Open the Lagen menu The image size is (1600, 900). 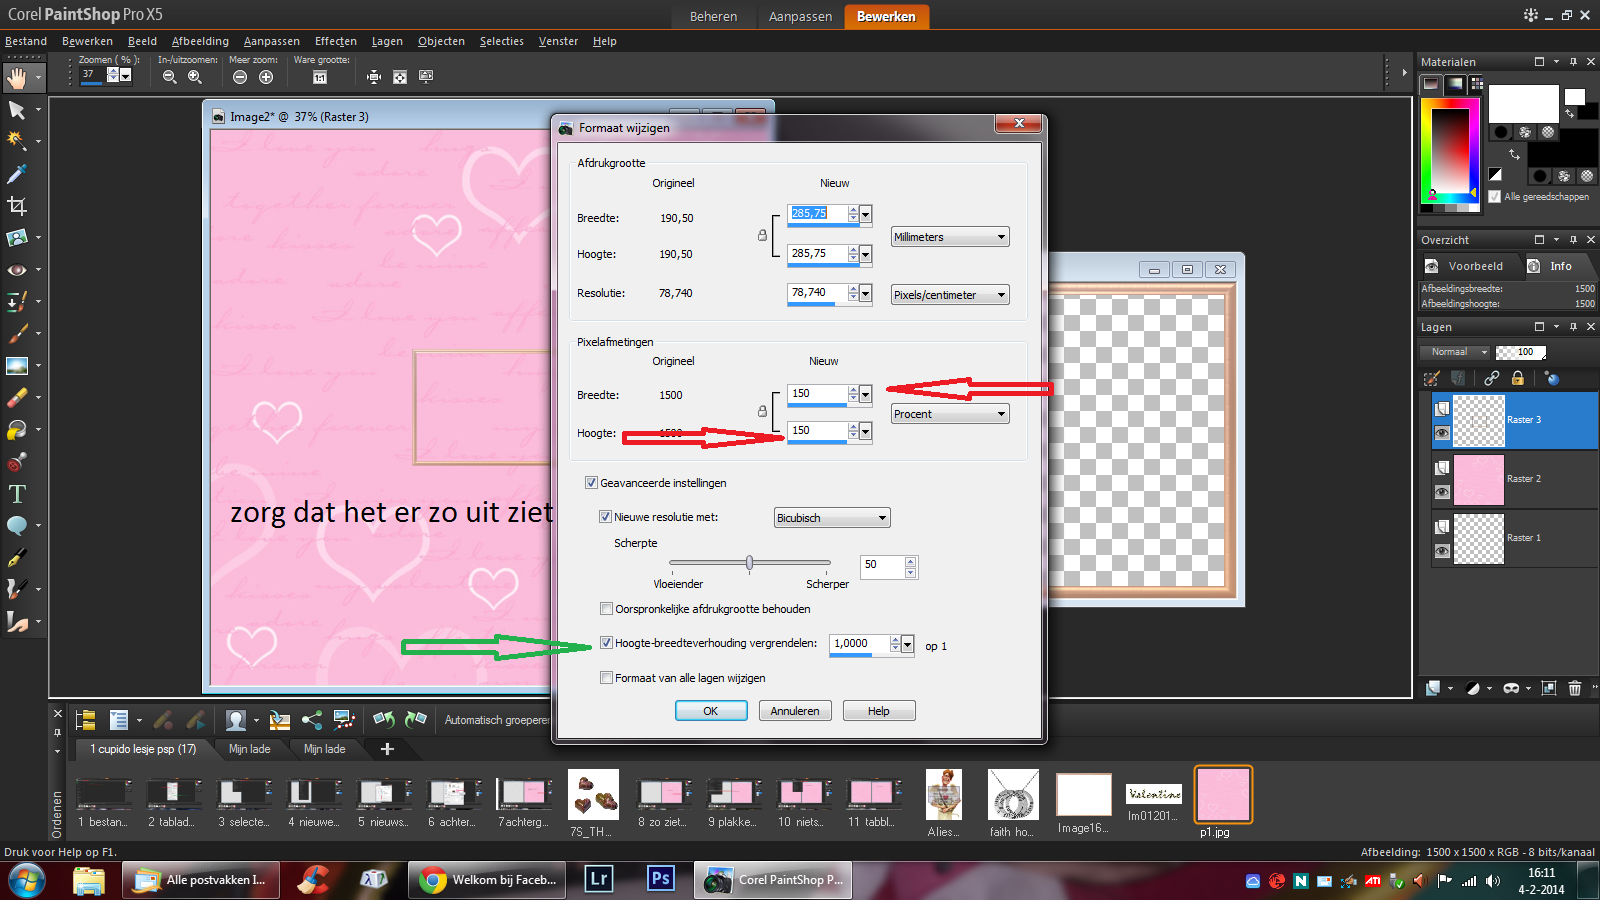(387, 41)
